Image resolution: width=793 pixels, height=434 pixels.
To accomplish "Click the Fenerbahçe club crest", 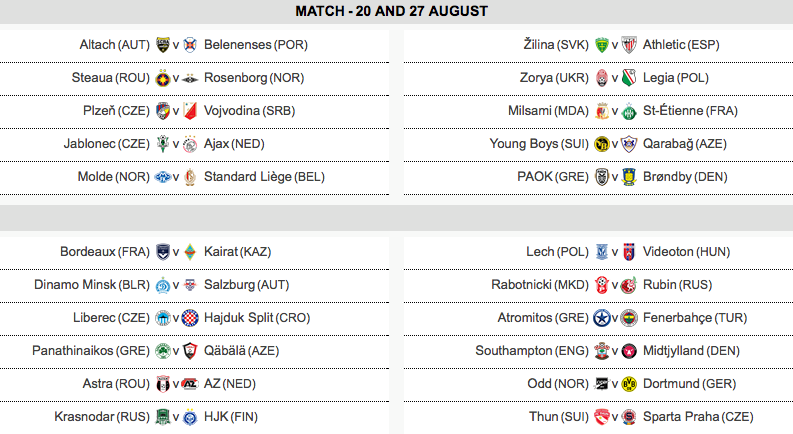I will pyautogui.click(x=629, y=318).
